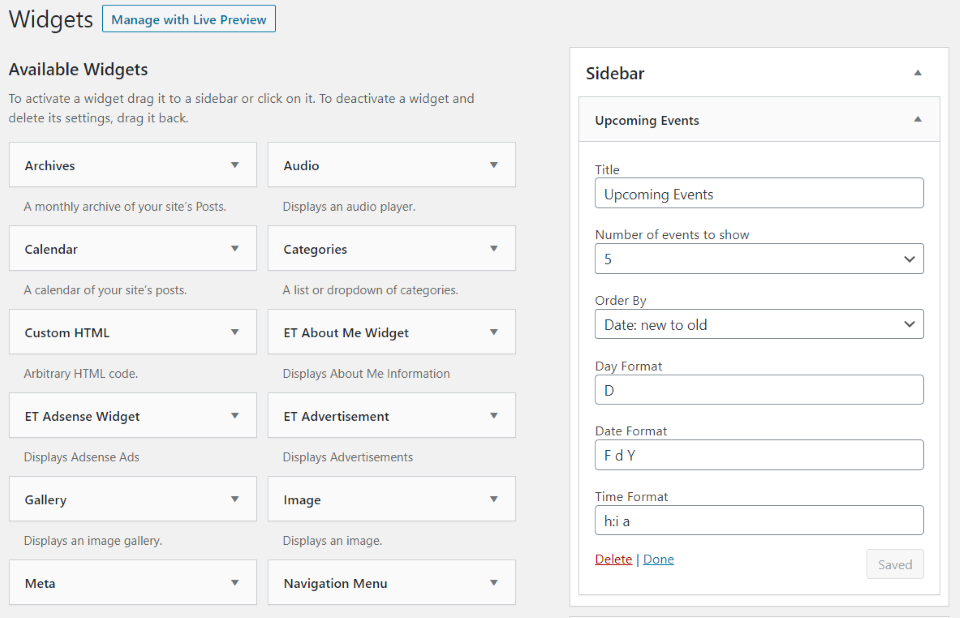Click the Time Format input field

click(x=758, y=519)
